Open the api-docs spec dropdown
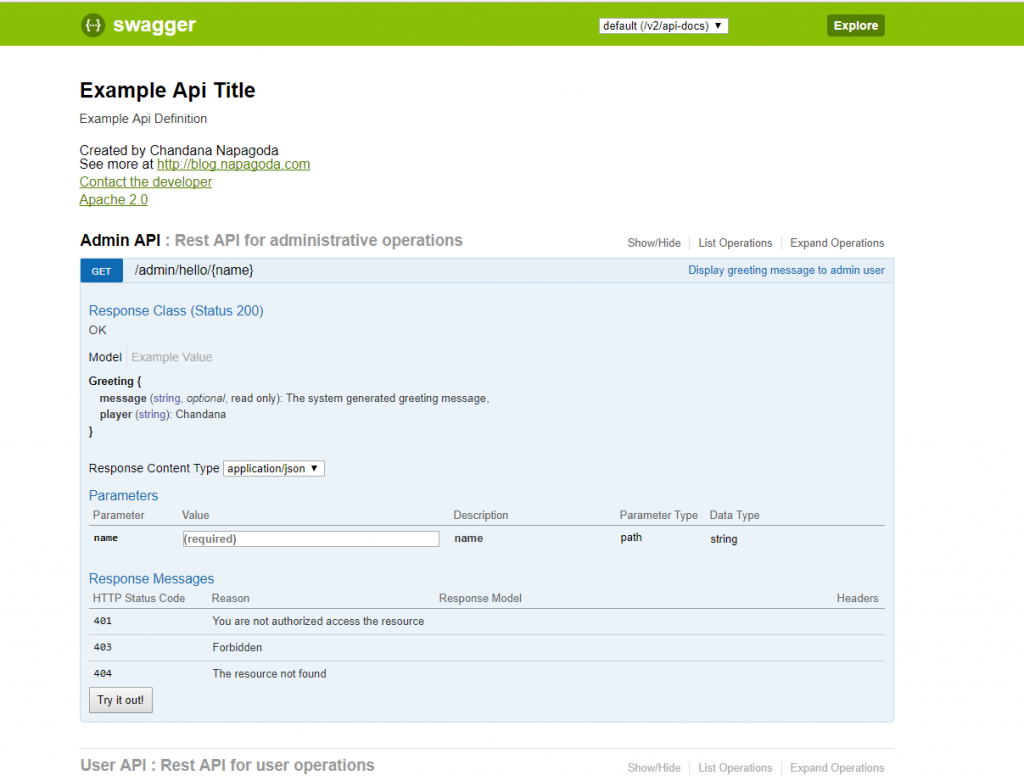The image size is (1024, 781). pyautogui.click(x=663, y=26)
